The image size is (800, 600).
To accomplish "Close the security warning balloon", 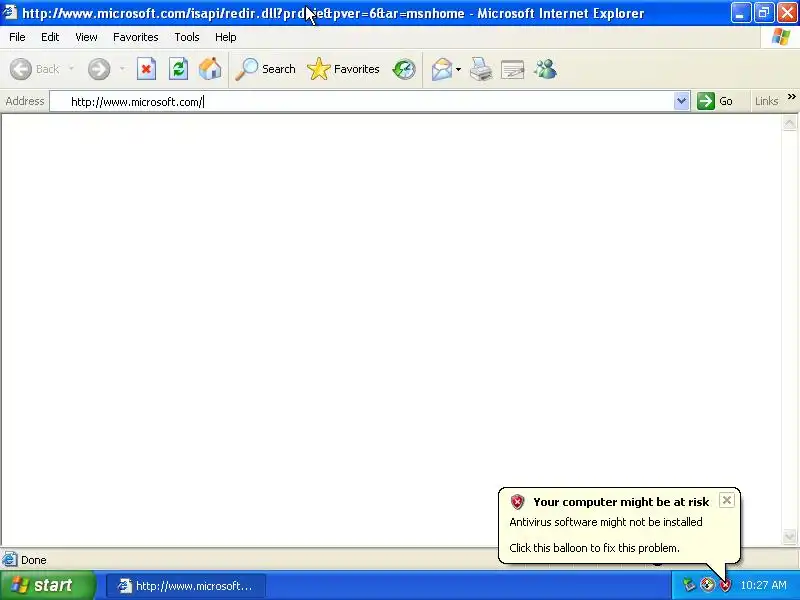I will coord(727,500).
